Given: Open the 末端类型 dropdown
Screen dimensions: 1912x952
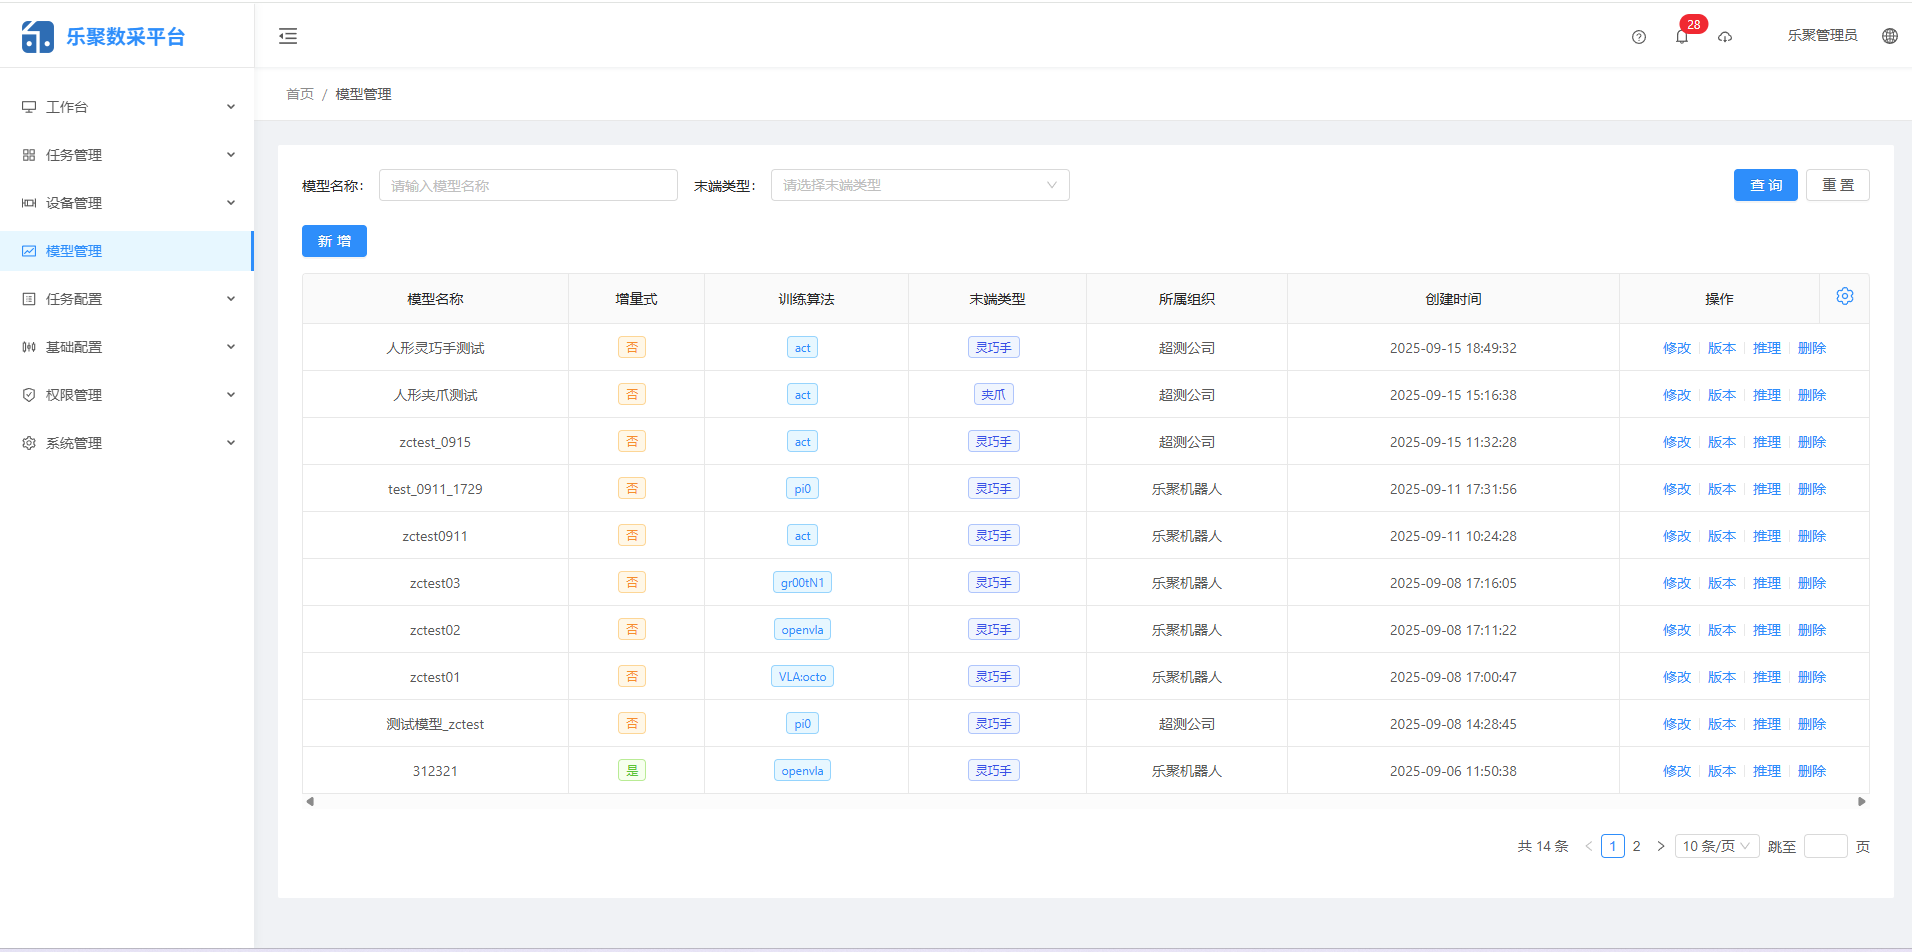Looking at the screenshot, I should click(919, 185).
